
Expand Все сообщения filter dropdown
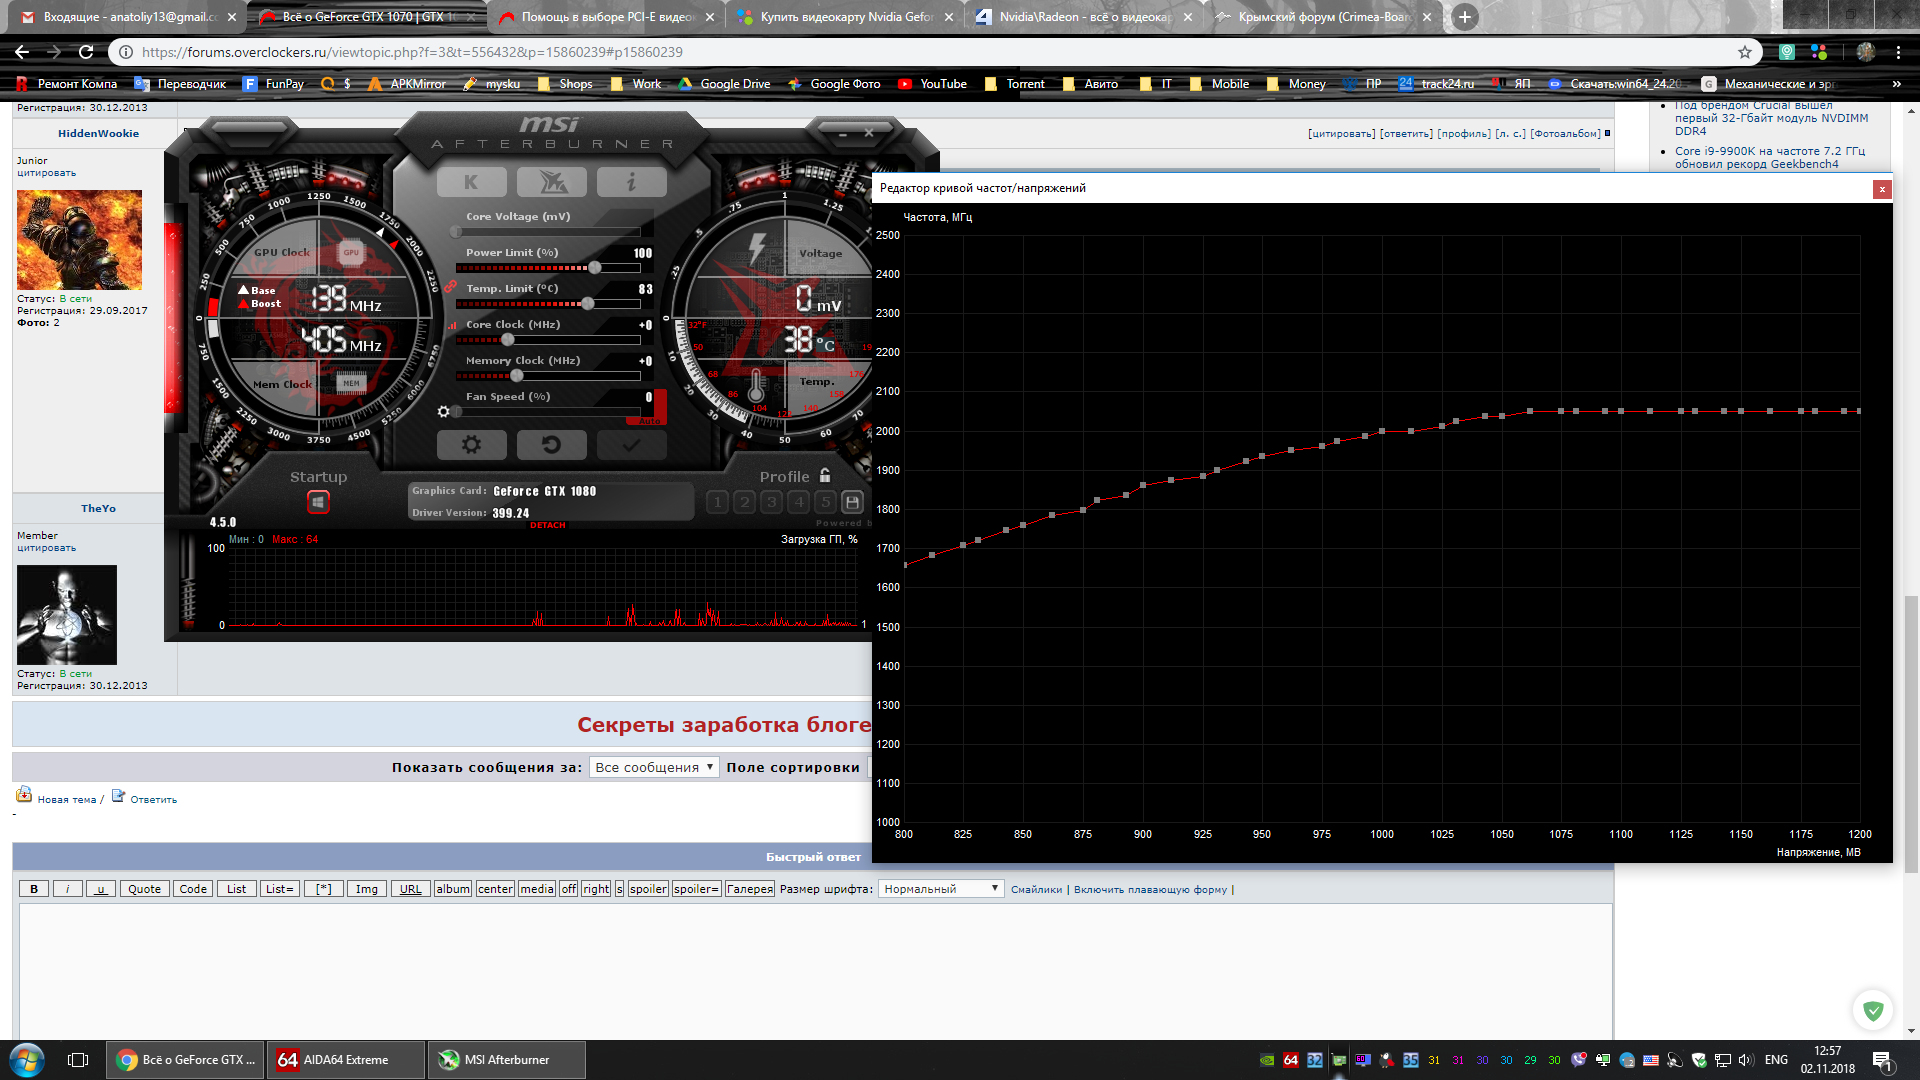[653, 767]
